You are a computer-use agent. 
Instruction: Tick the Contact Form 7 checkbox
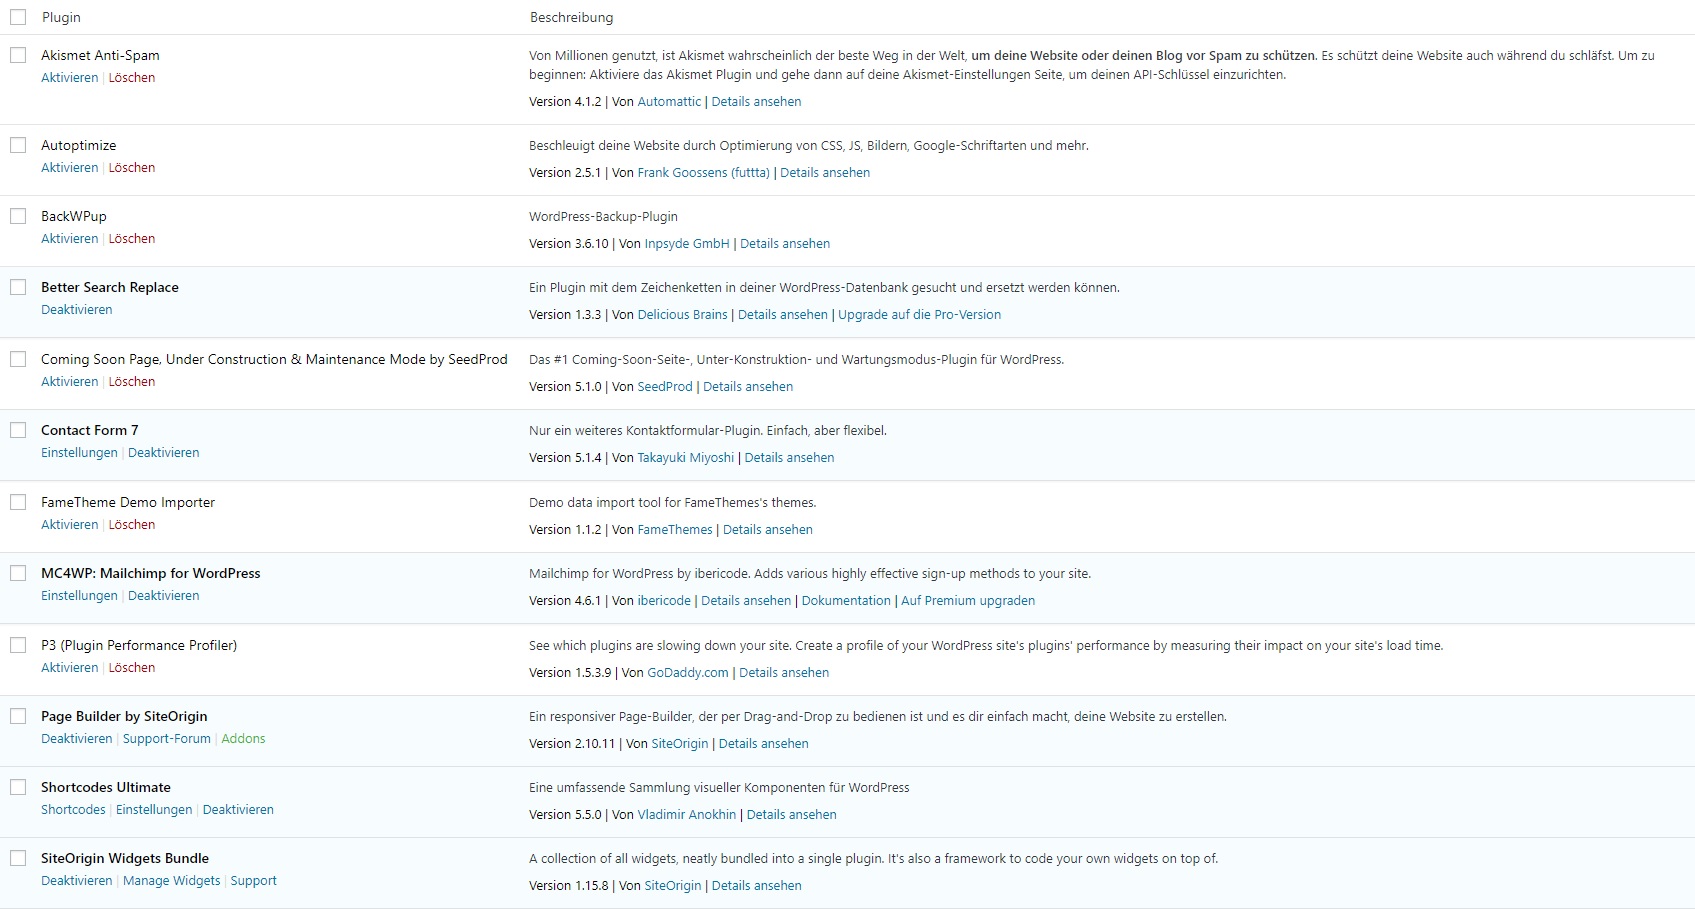[x=18, y=430]
